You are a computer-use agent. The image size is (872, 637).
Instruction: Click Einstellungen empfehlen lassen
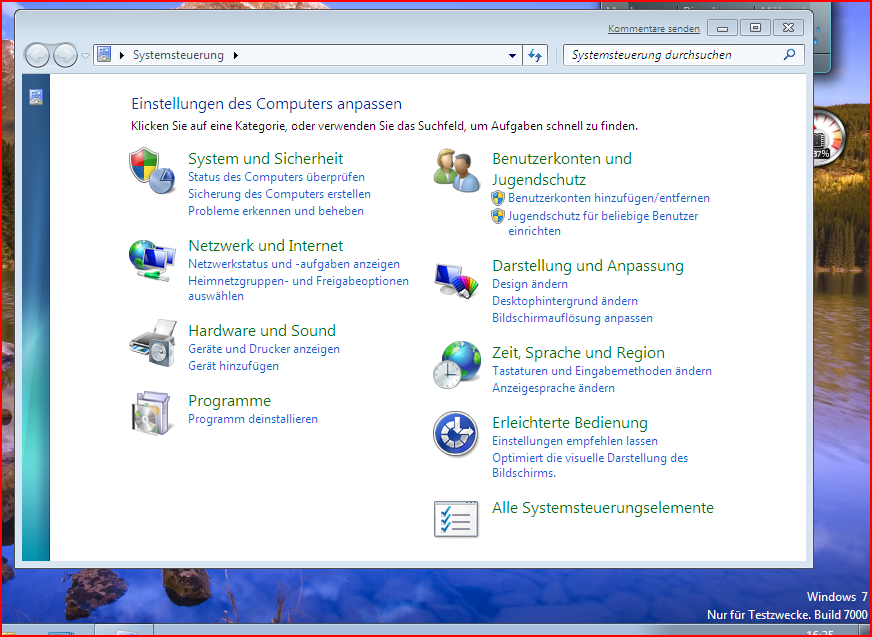pyautogui.click(x=575, y=441)
